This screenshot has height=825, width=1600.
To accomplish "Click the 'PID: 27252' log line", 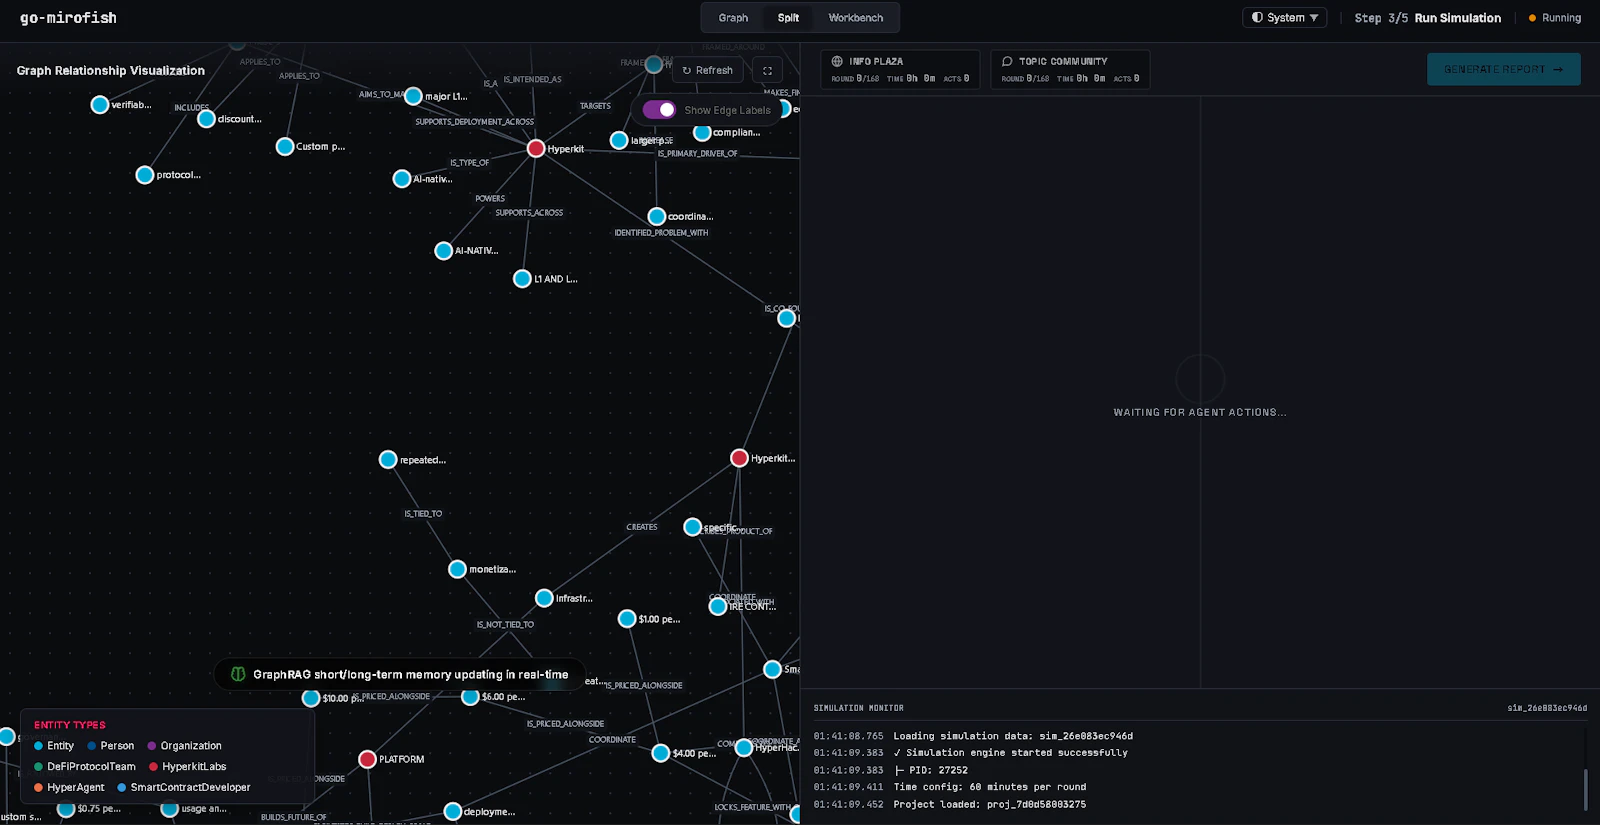I will (x=931, y=770).
